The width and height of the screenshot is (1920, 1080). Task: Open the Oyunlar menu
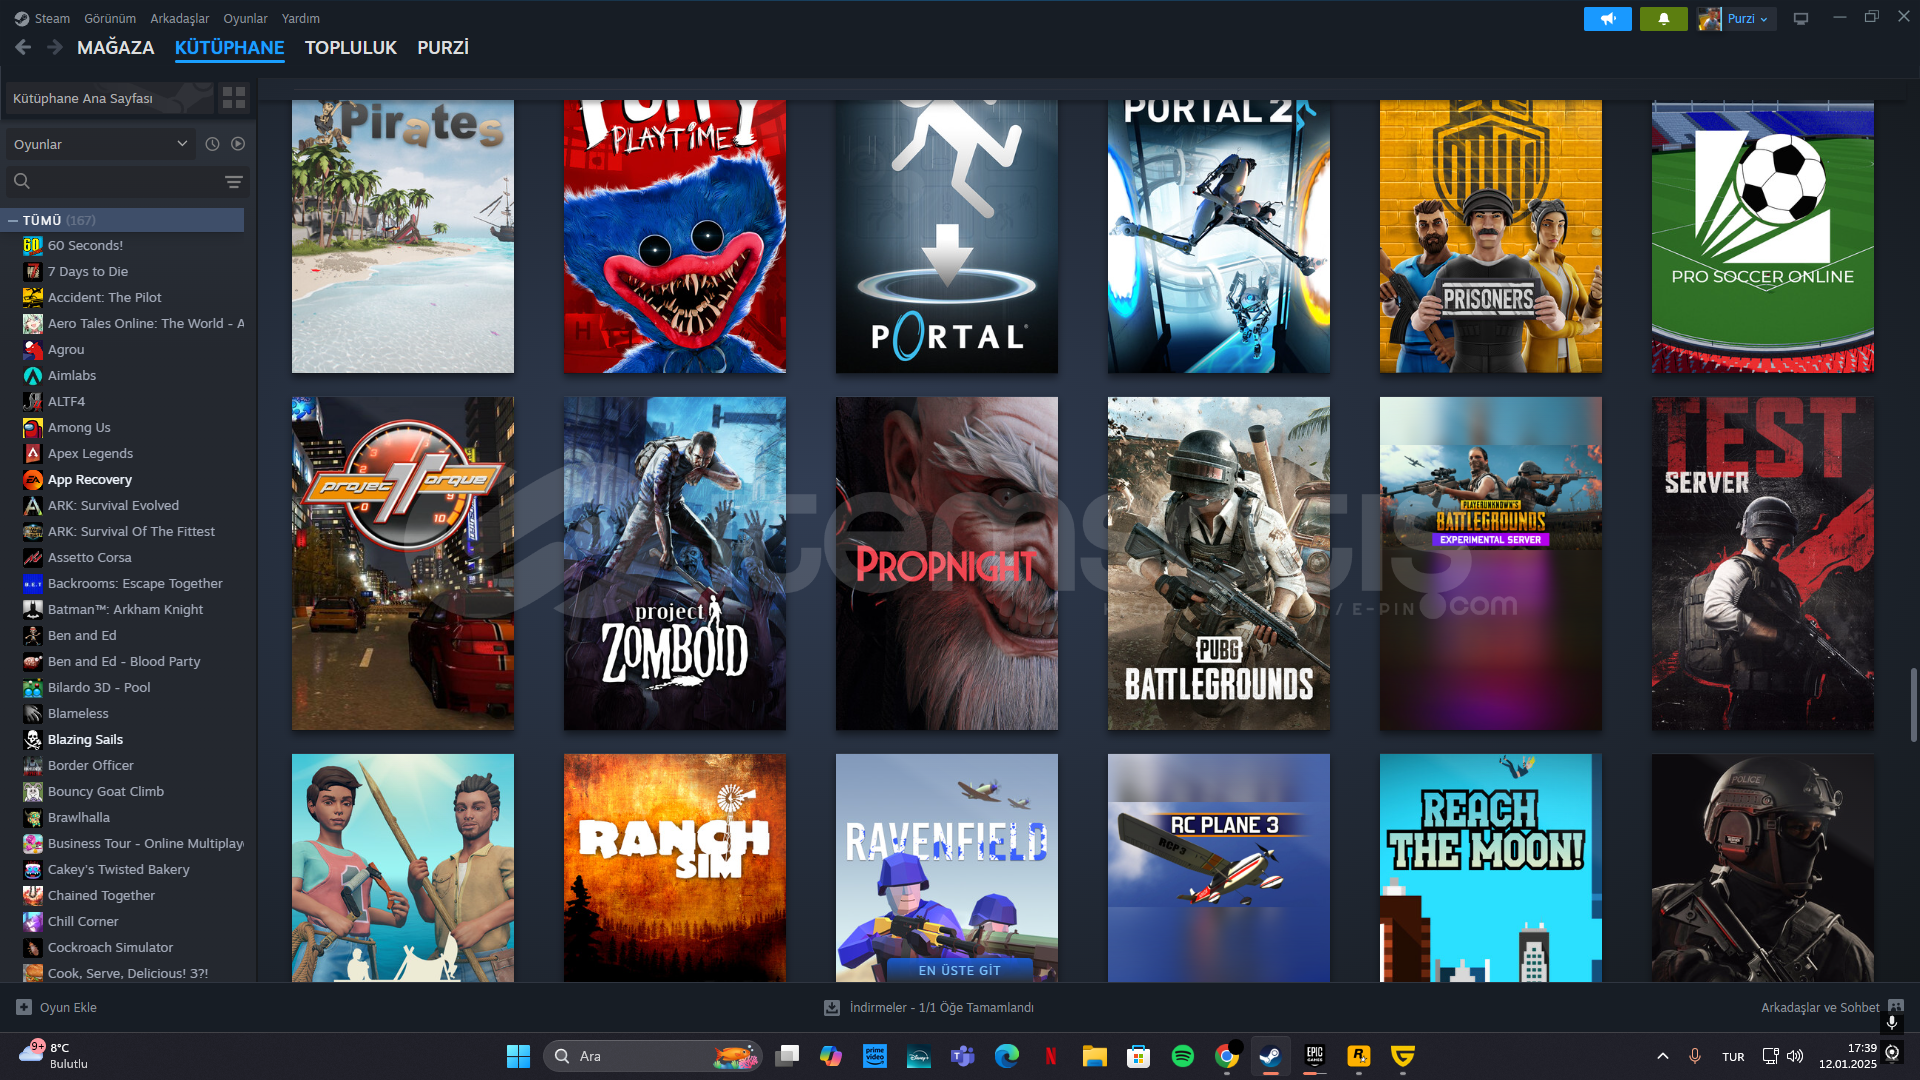245,18
